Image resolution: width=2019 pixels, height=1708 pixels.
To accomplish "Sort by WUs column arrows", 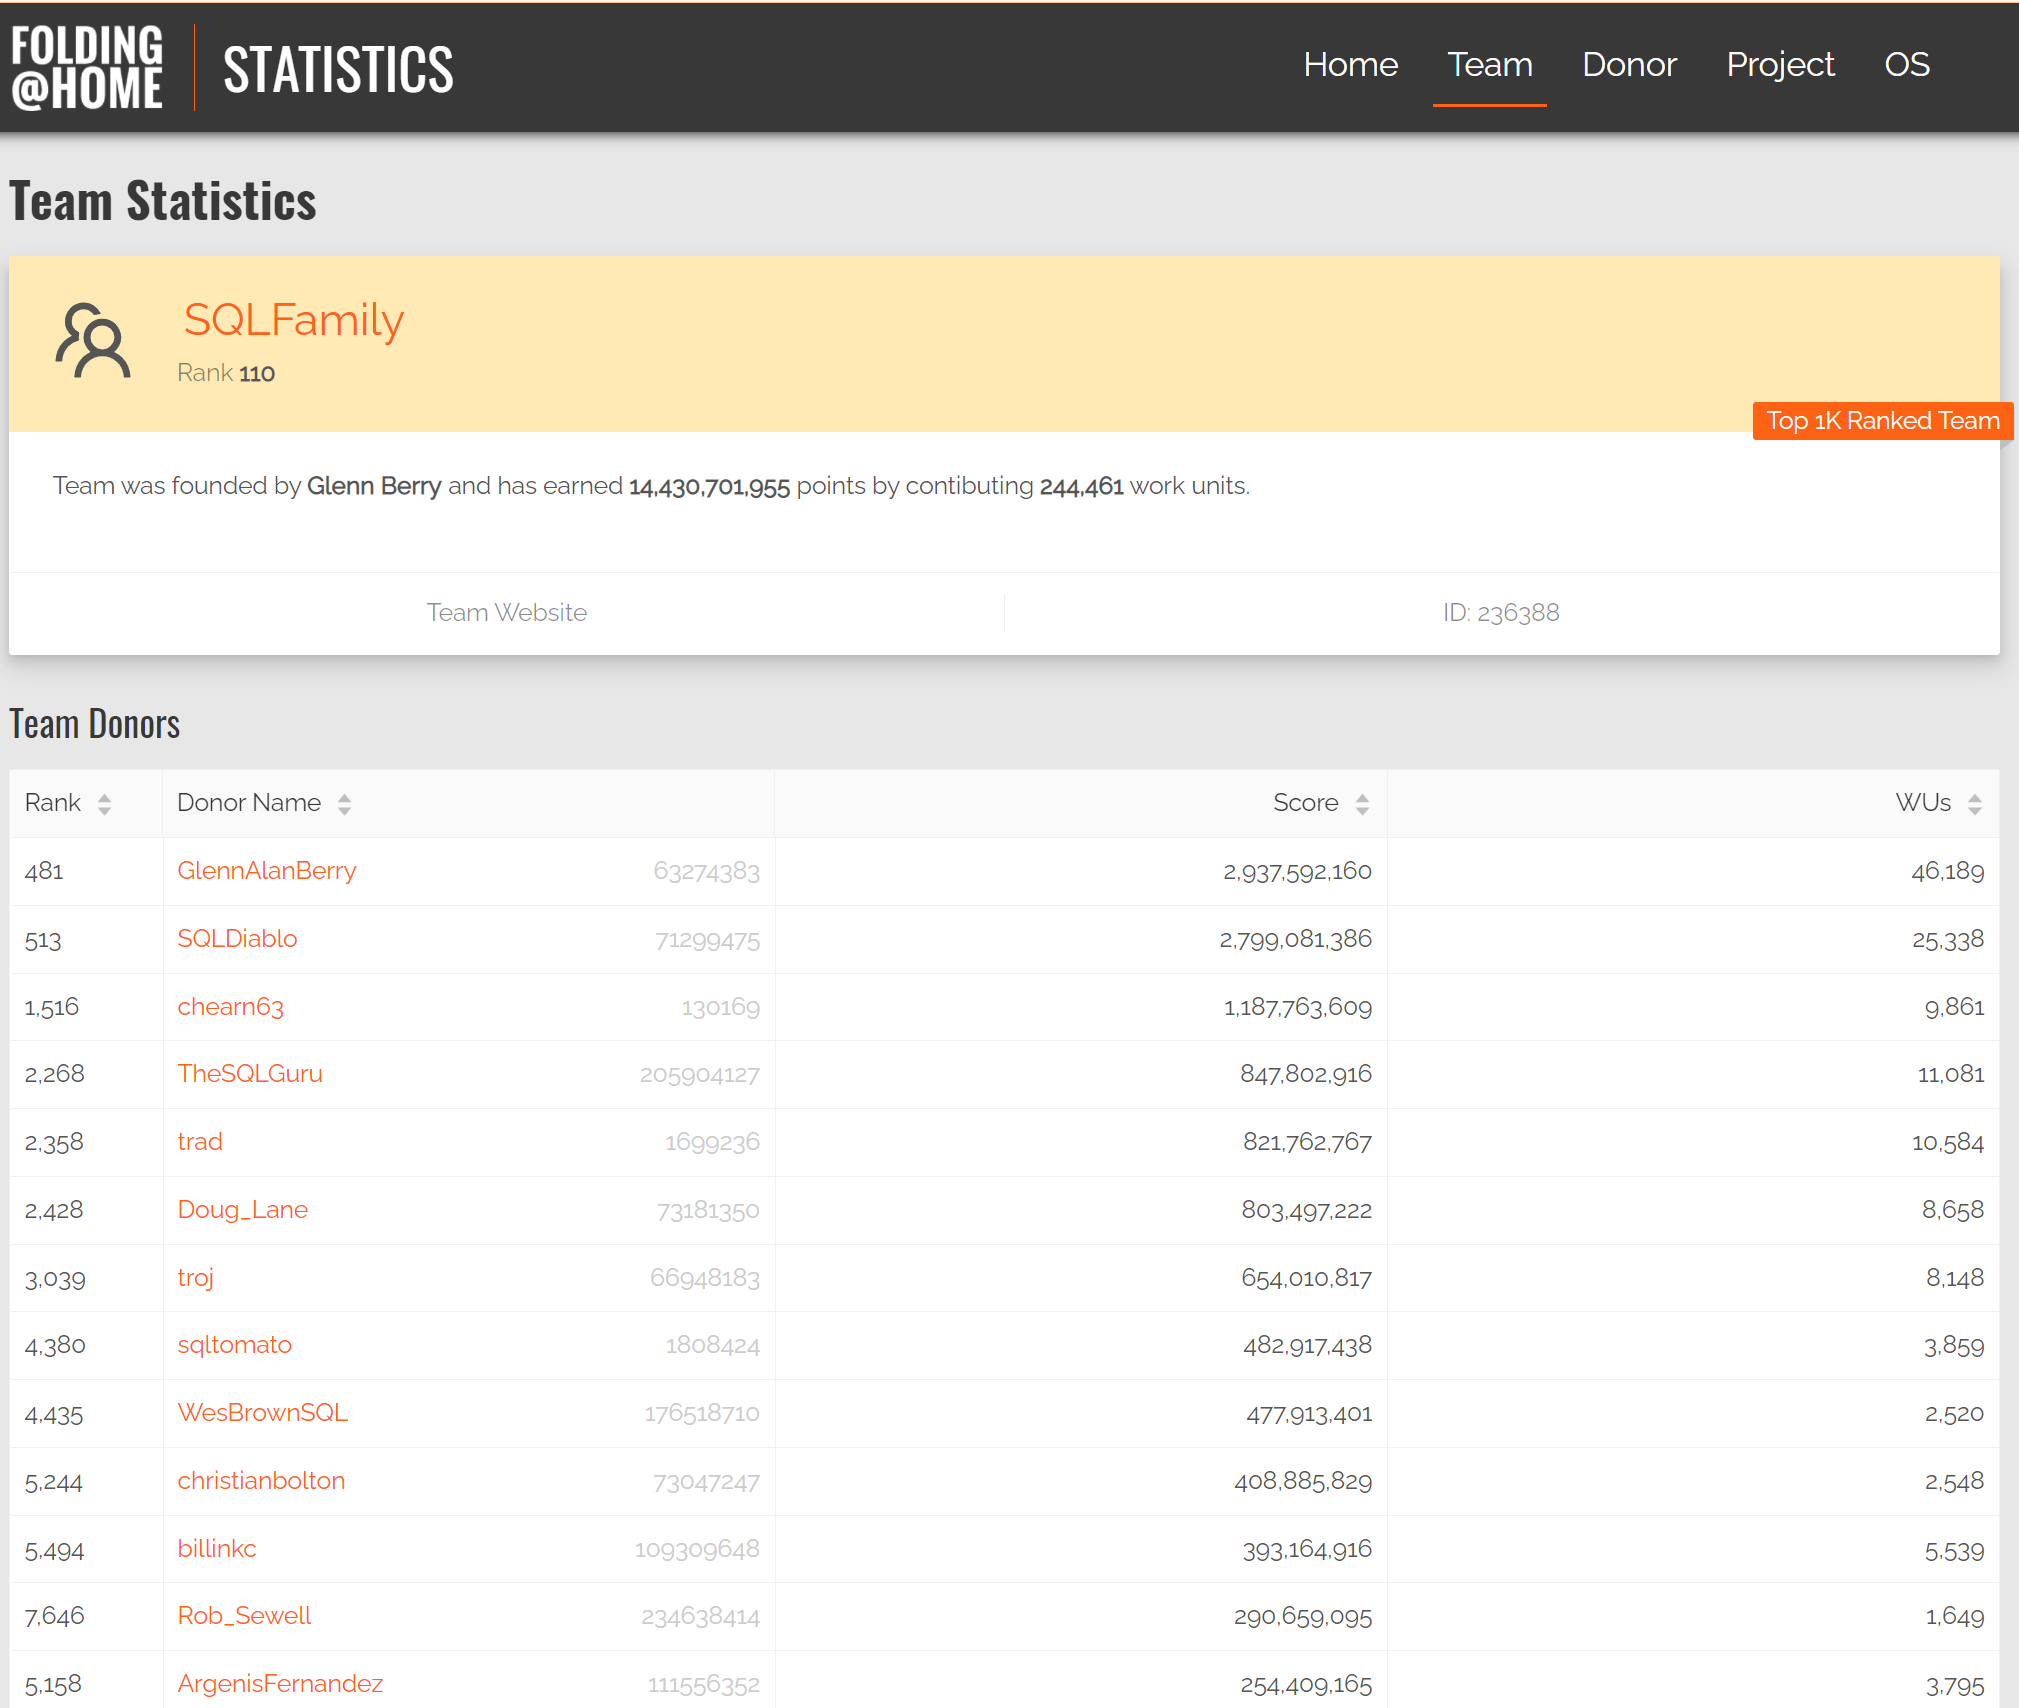I will (x=1974, y=804).
